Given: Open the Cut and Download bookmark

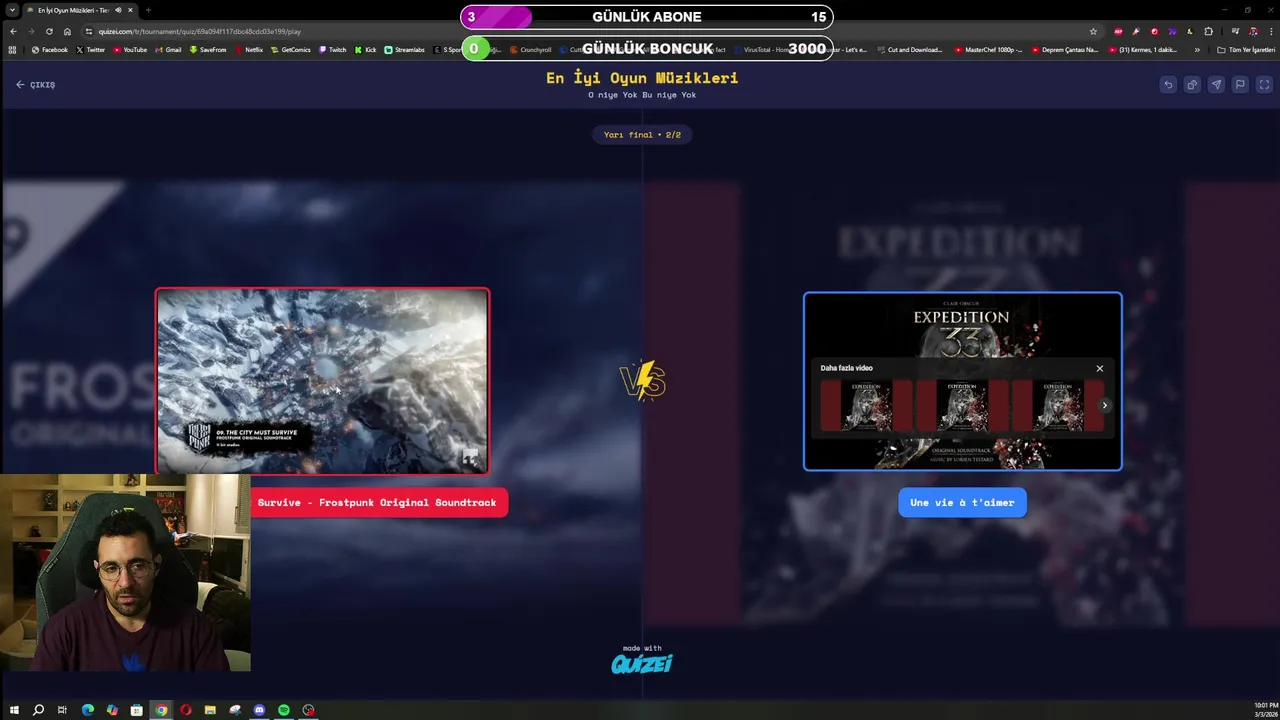Looking at the screenshot, I should pos(910,49).
